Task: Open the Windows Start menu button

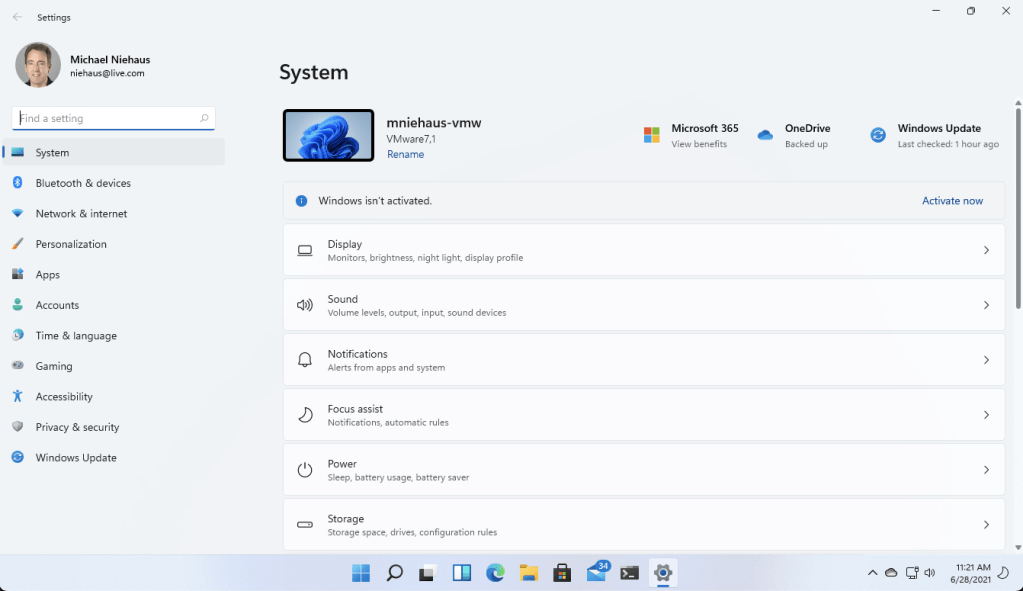Action: 361,573
